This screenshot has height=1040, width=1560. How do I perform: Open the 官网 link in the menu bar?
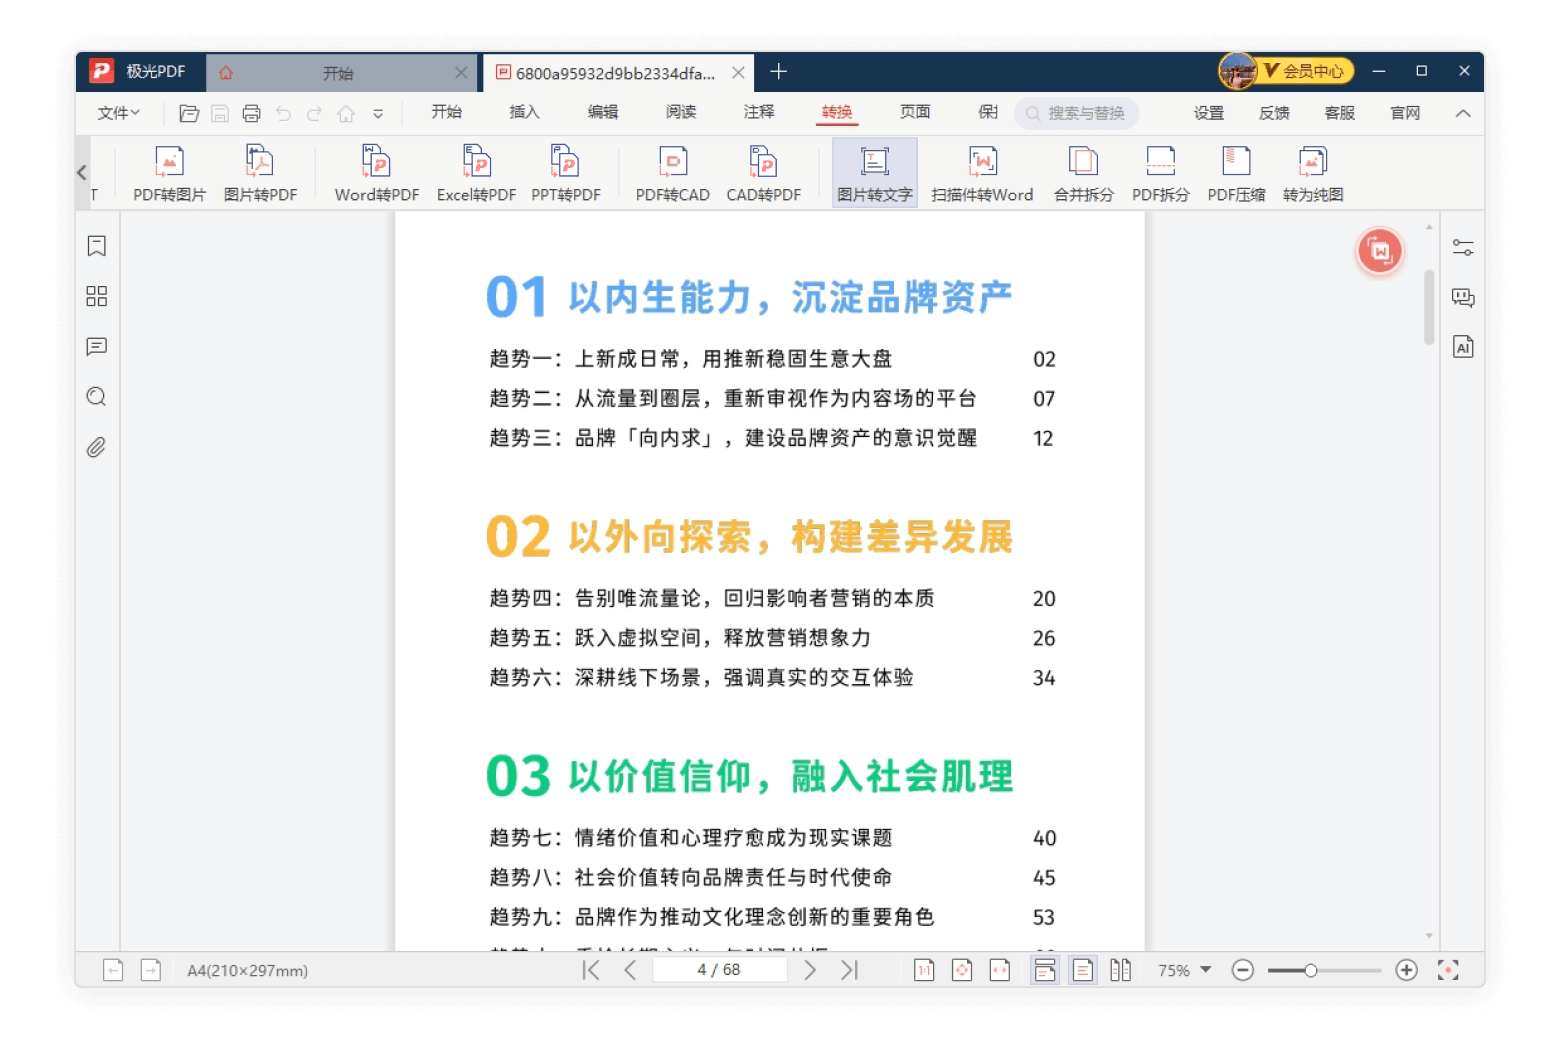coord(1405,113)
